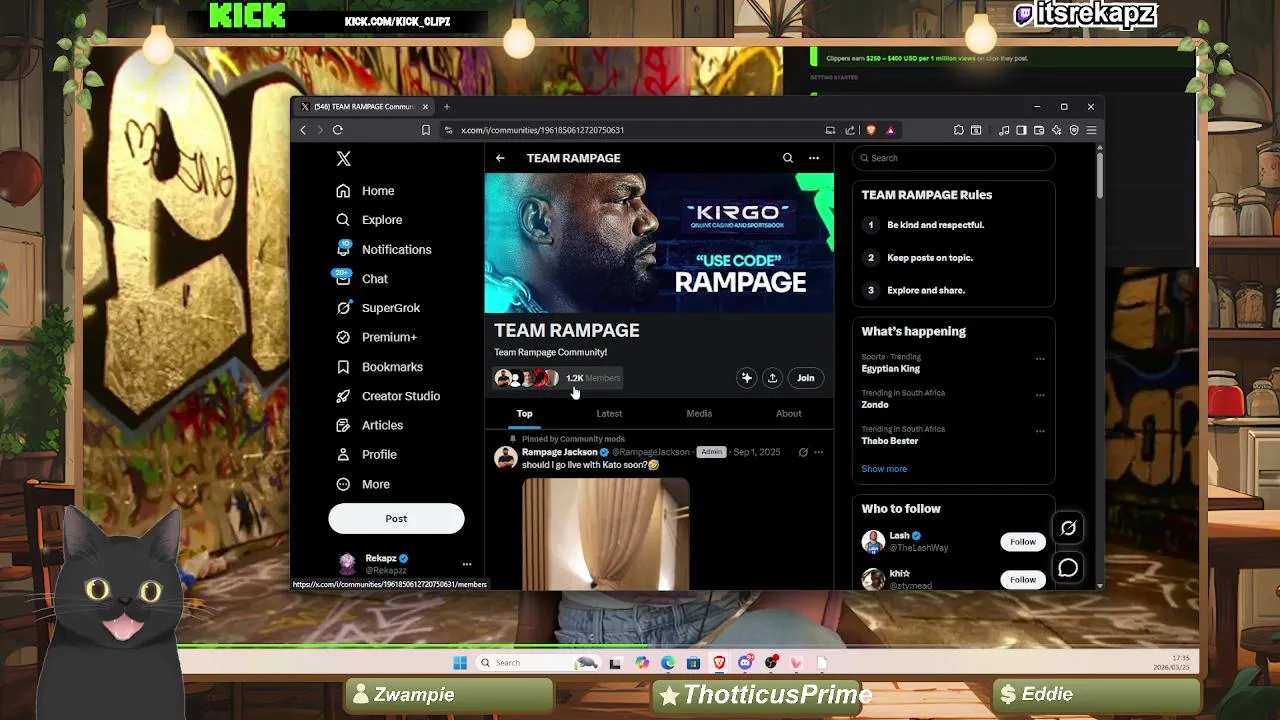Click Show more under What's happening
The image size is (1280, 720).
pyautogui.click(x=884, y=469)
